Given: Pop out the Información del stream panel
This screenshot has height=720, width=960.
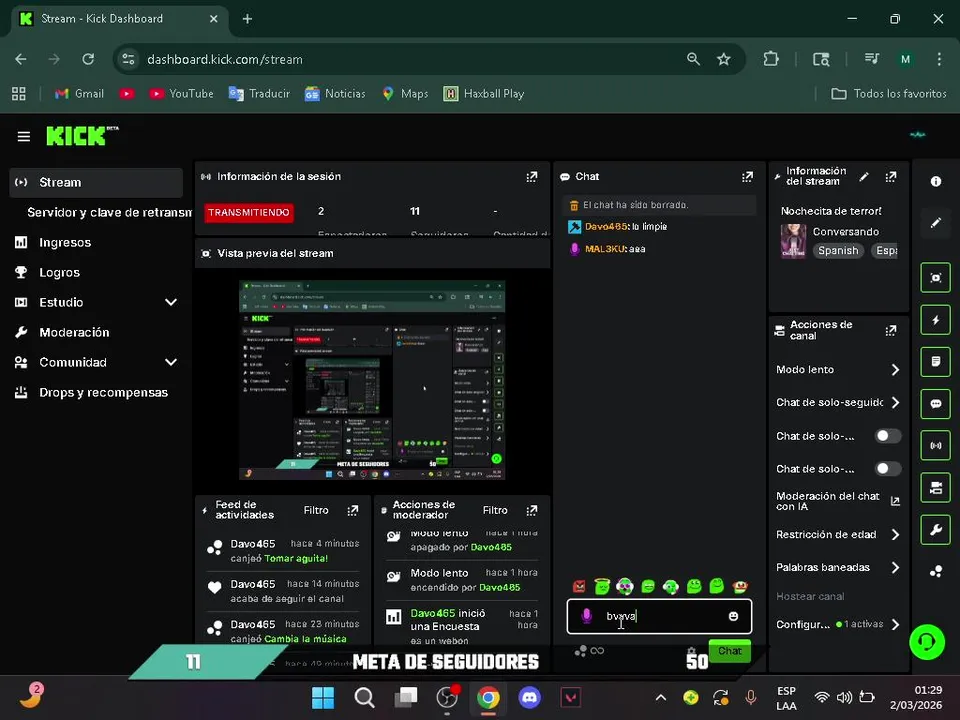Looking at the screenshot, I should [891, 177].
